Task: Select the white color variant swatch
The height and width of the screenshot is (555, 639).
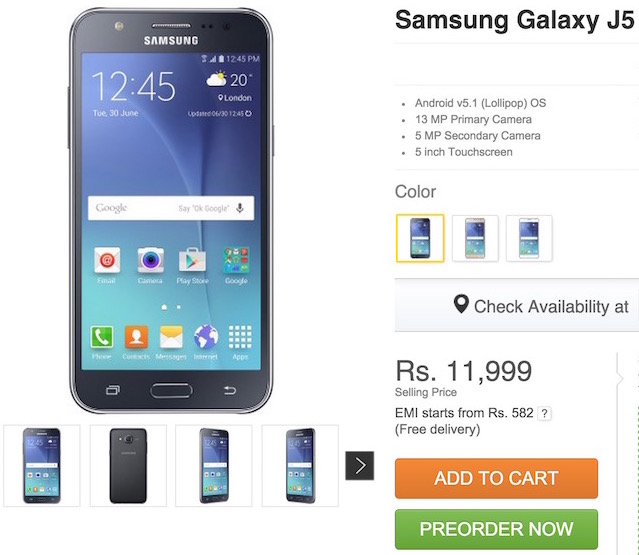Action: (x=529, y=238)
